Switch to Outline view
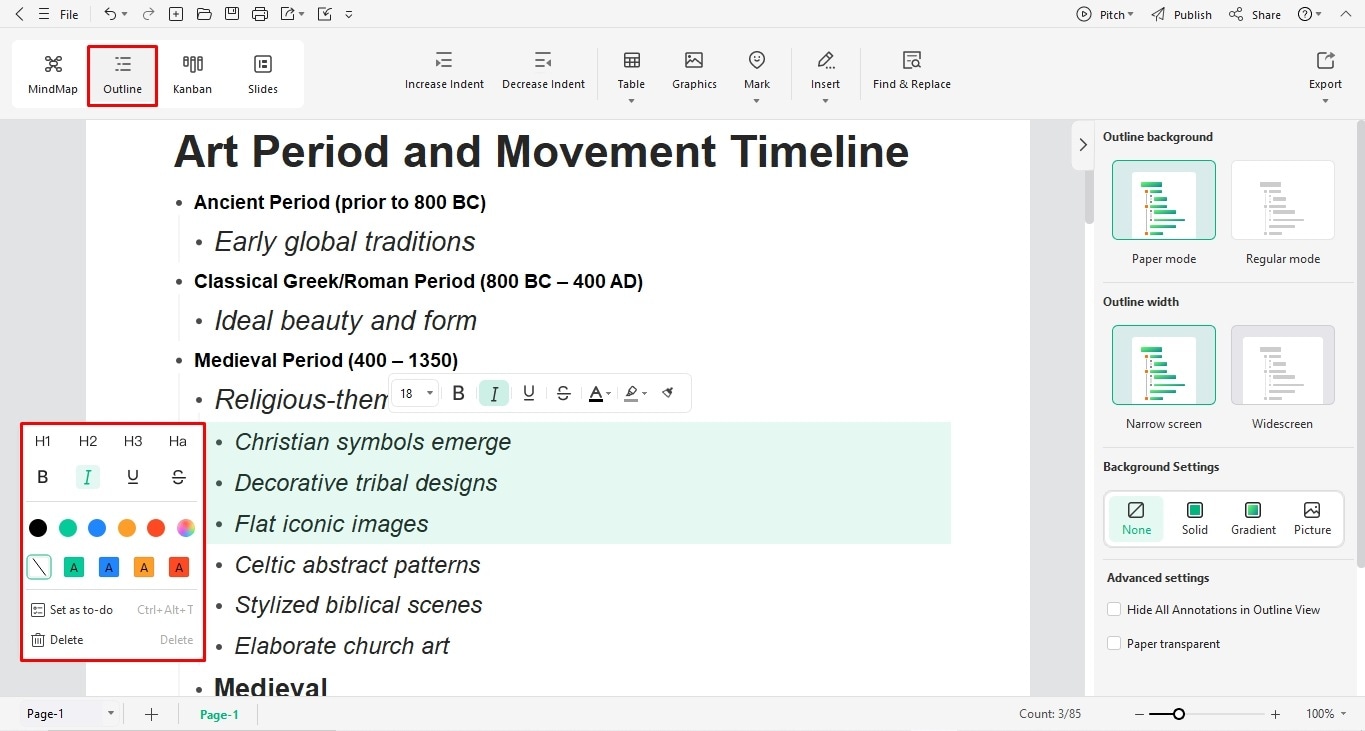Viewport: 1365px width, 731px height. (x=122, y=74)
